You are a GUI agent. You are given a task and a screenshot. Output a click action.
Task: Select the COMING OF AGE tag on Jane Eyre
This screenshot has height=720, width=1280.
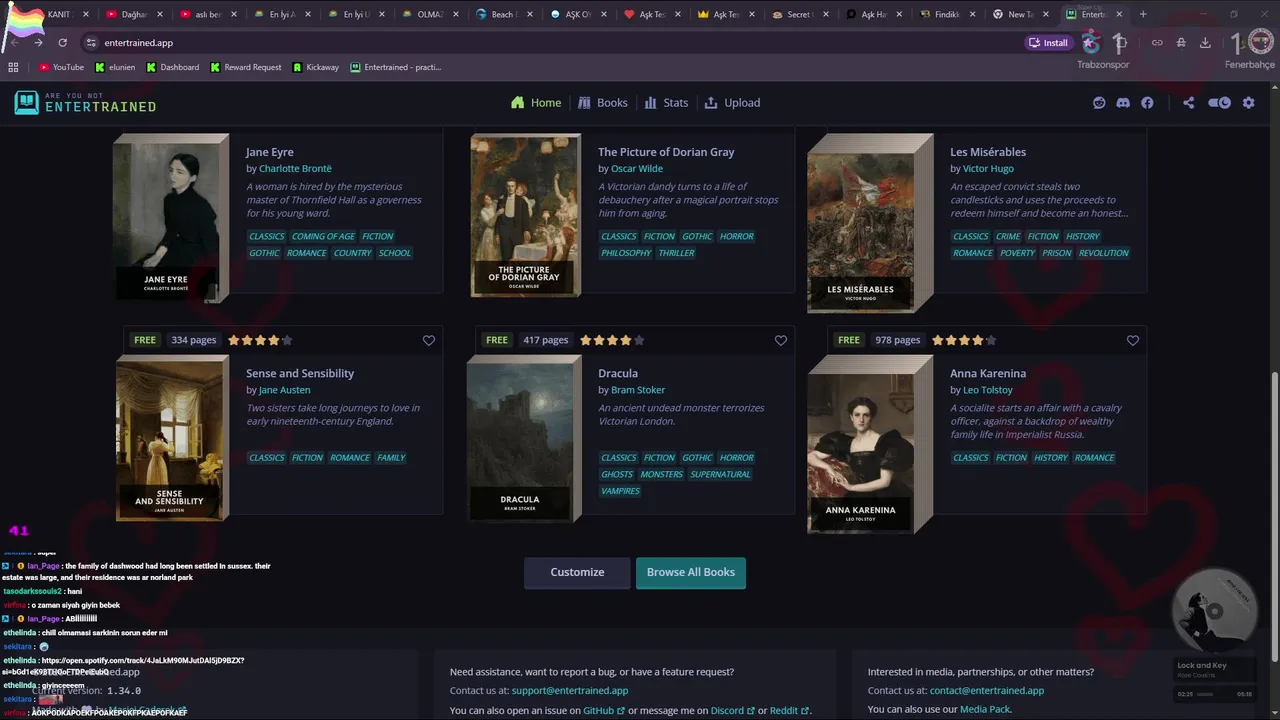click(323, 237)
